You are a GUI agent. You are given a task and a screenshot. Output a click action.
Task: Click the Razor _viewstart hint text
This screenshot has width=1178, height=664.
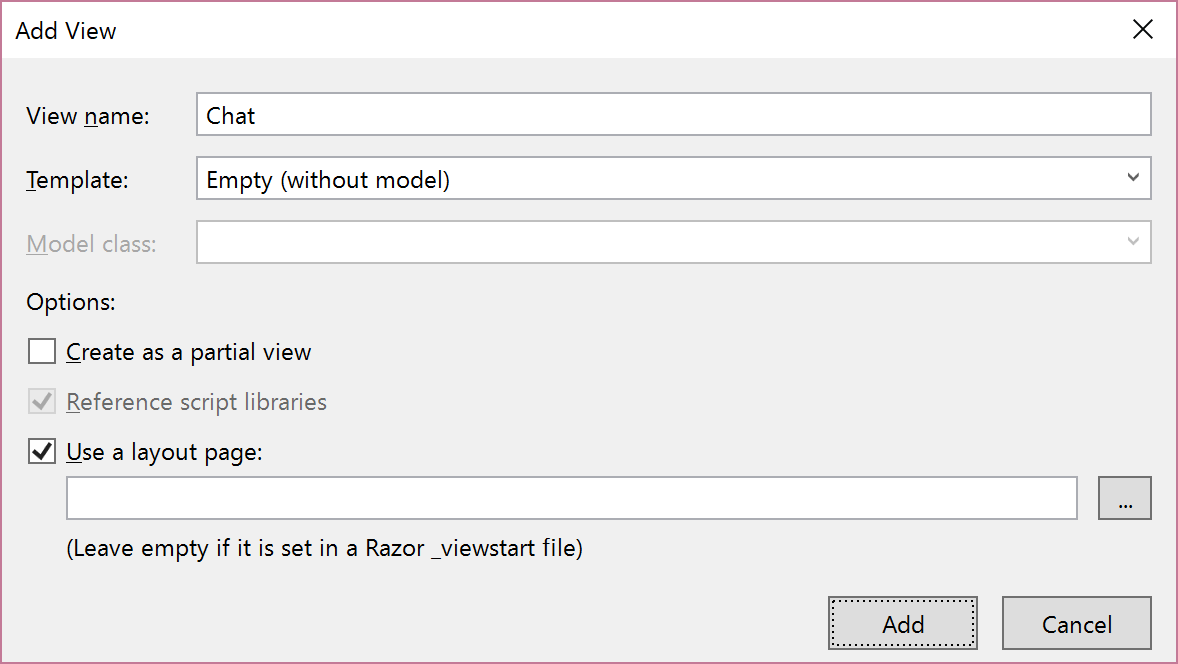coord(325,548)
